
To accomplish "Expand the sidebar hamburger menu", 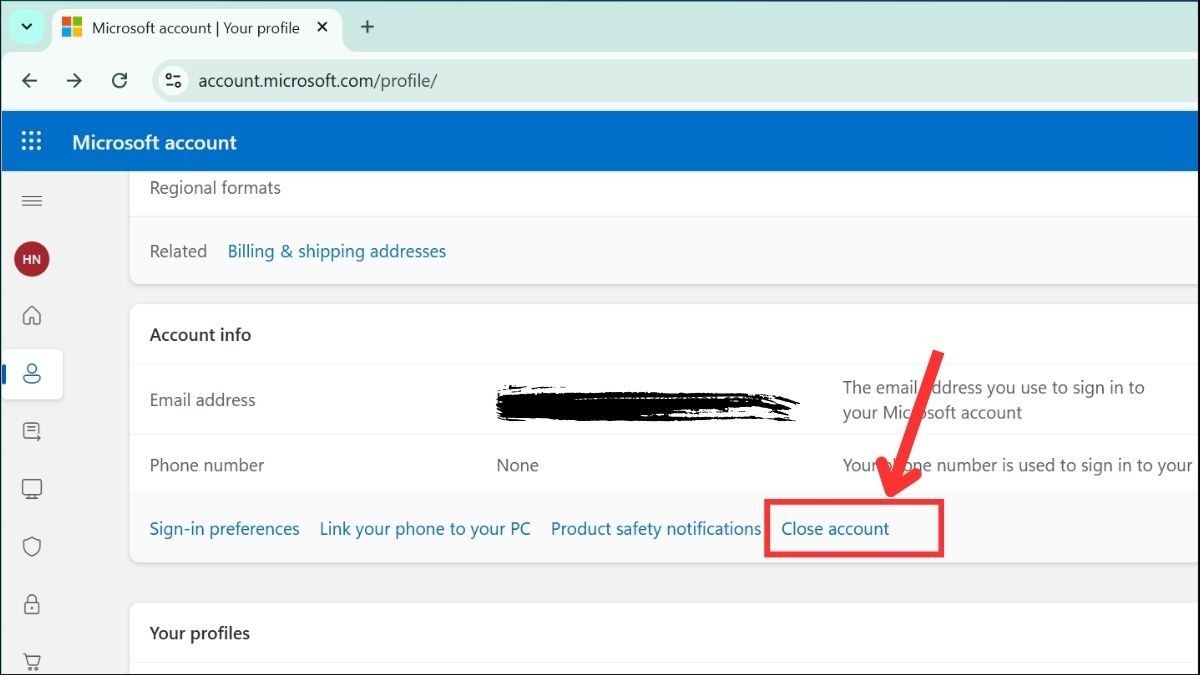I will tap(32, 201).
